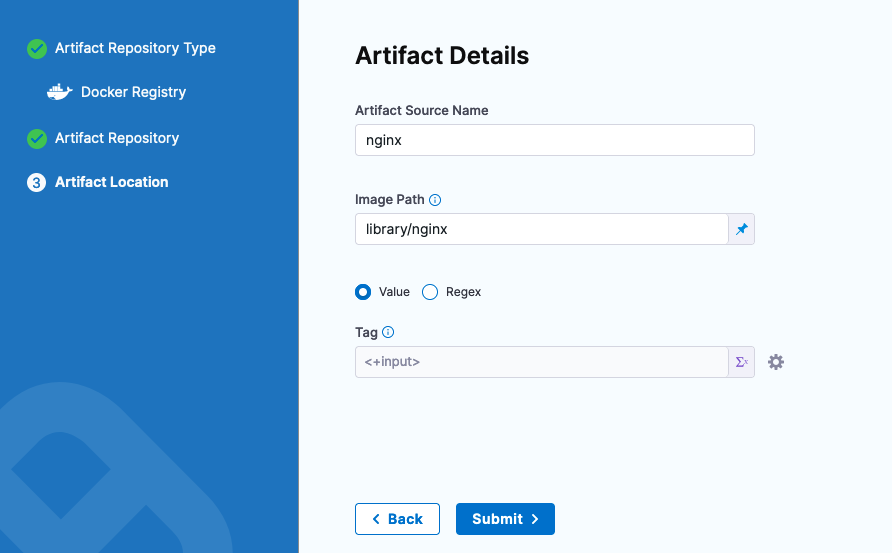Image resolution: width=892 pixels, height=553 pixels.
Task: Focus the Artifact Source Name field
Action: [x=554, y=141]
